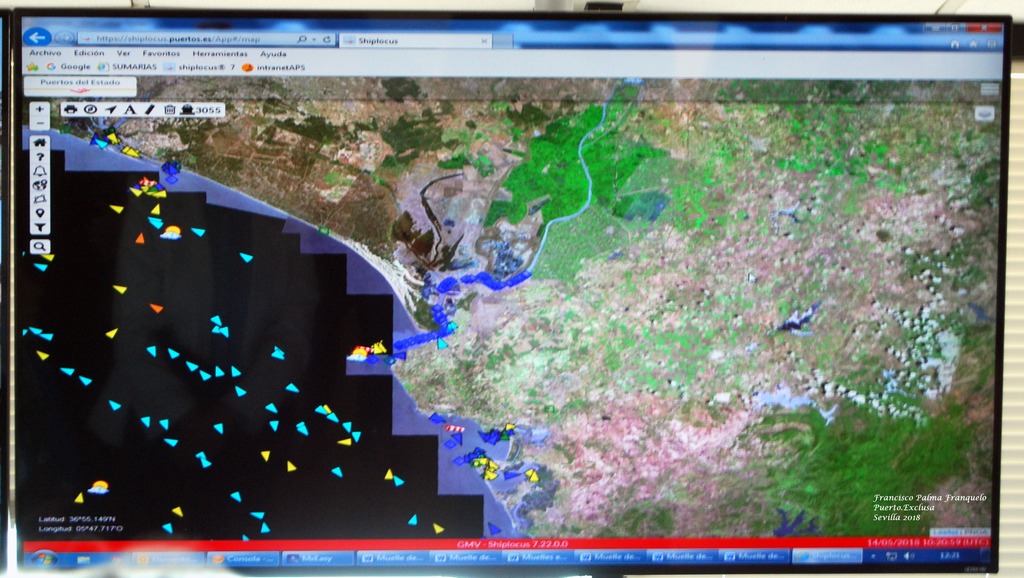Activate the navigation arrow tool
Screen dimensions: 1024x578
[x=110, y=109]
